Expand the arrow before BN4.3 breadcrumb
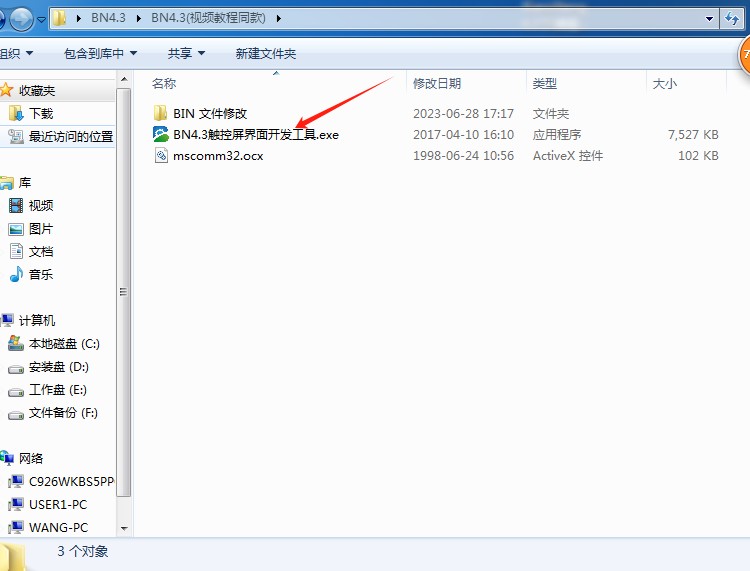 79,19
